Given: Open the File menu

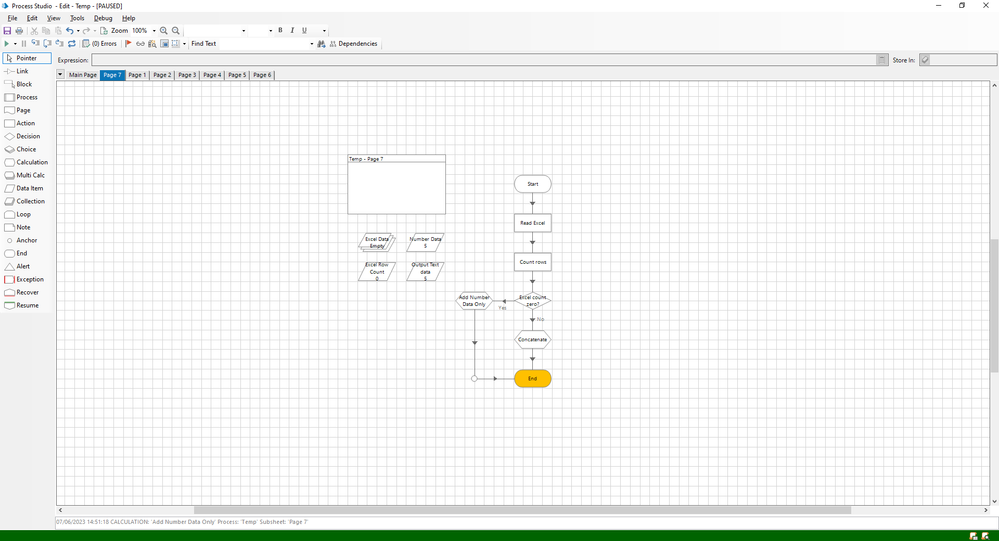Looking at the screenshot, I should (12, 18).
